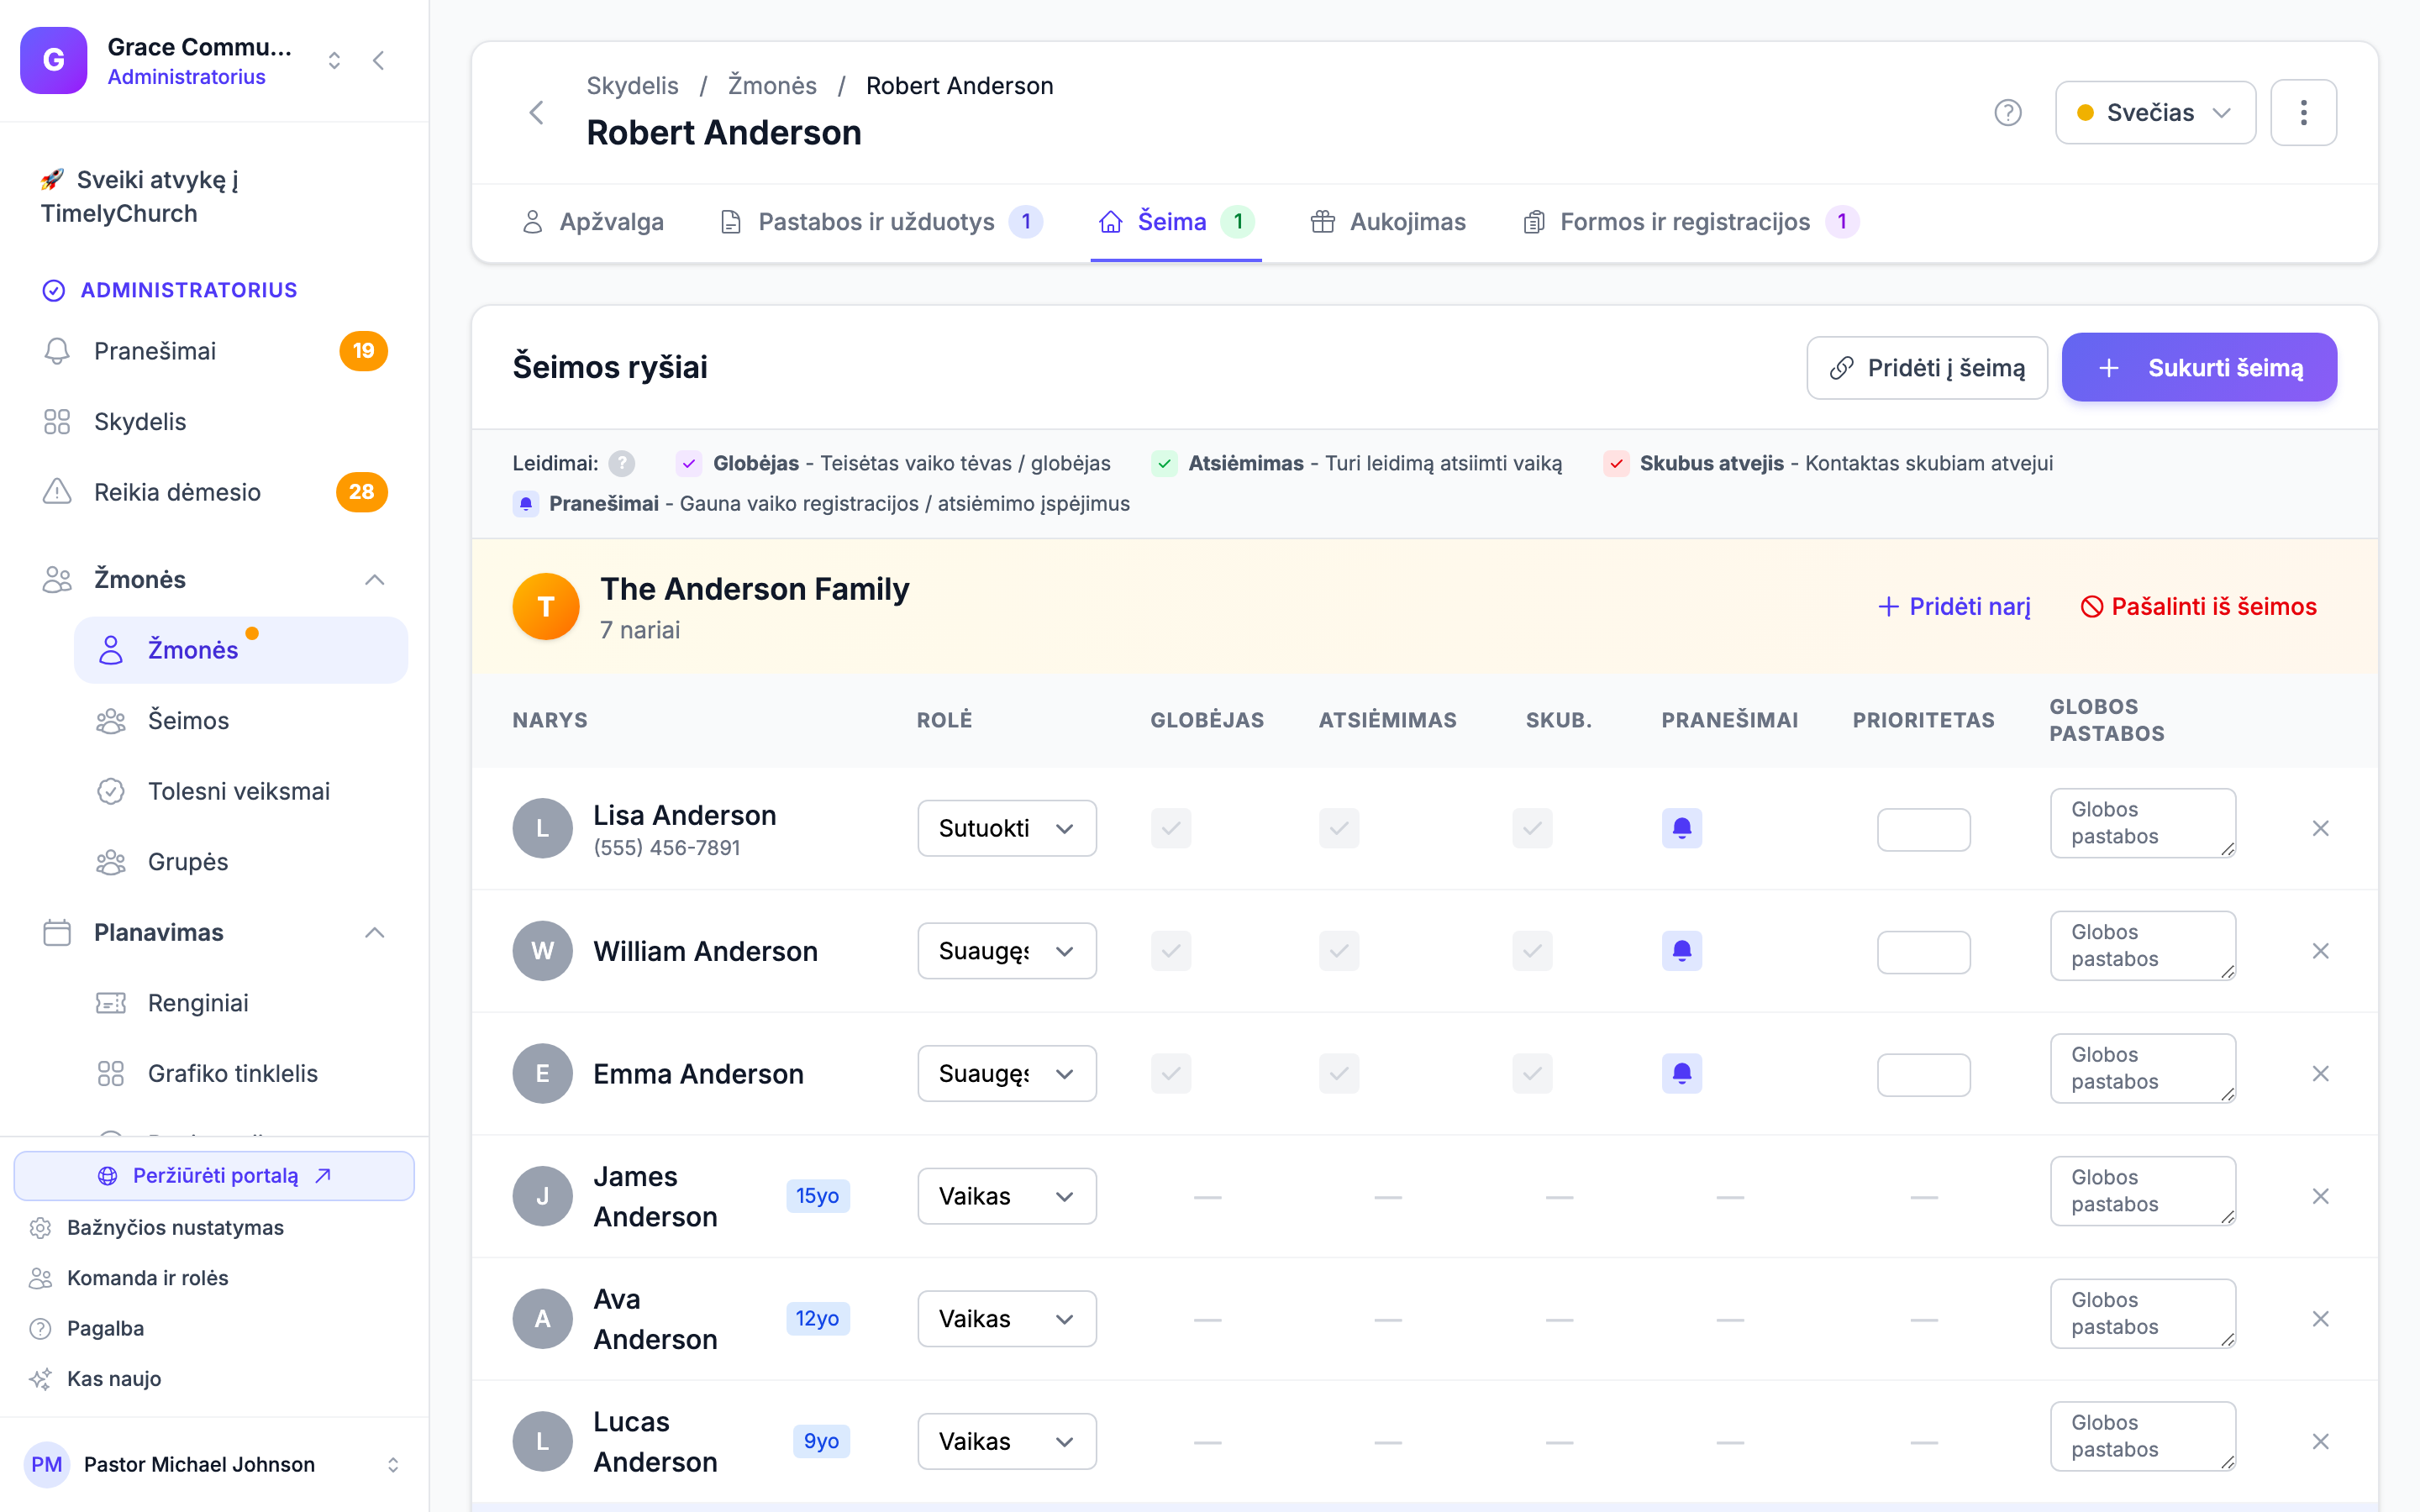The image size is (2420, 1512).
Task: Open Reikia dėmesio in sidebar
Action: (x=215, y=492)
